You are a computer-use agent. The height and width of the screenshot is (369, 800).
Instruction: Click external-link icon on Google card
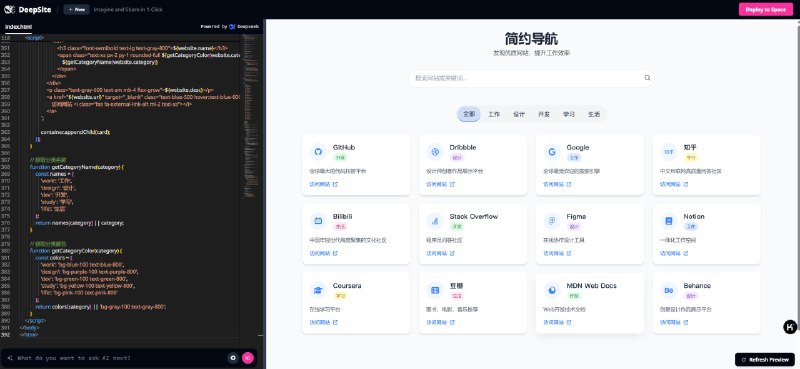coord(569,184)
